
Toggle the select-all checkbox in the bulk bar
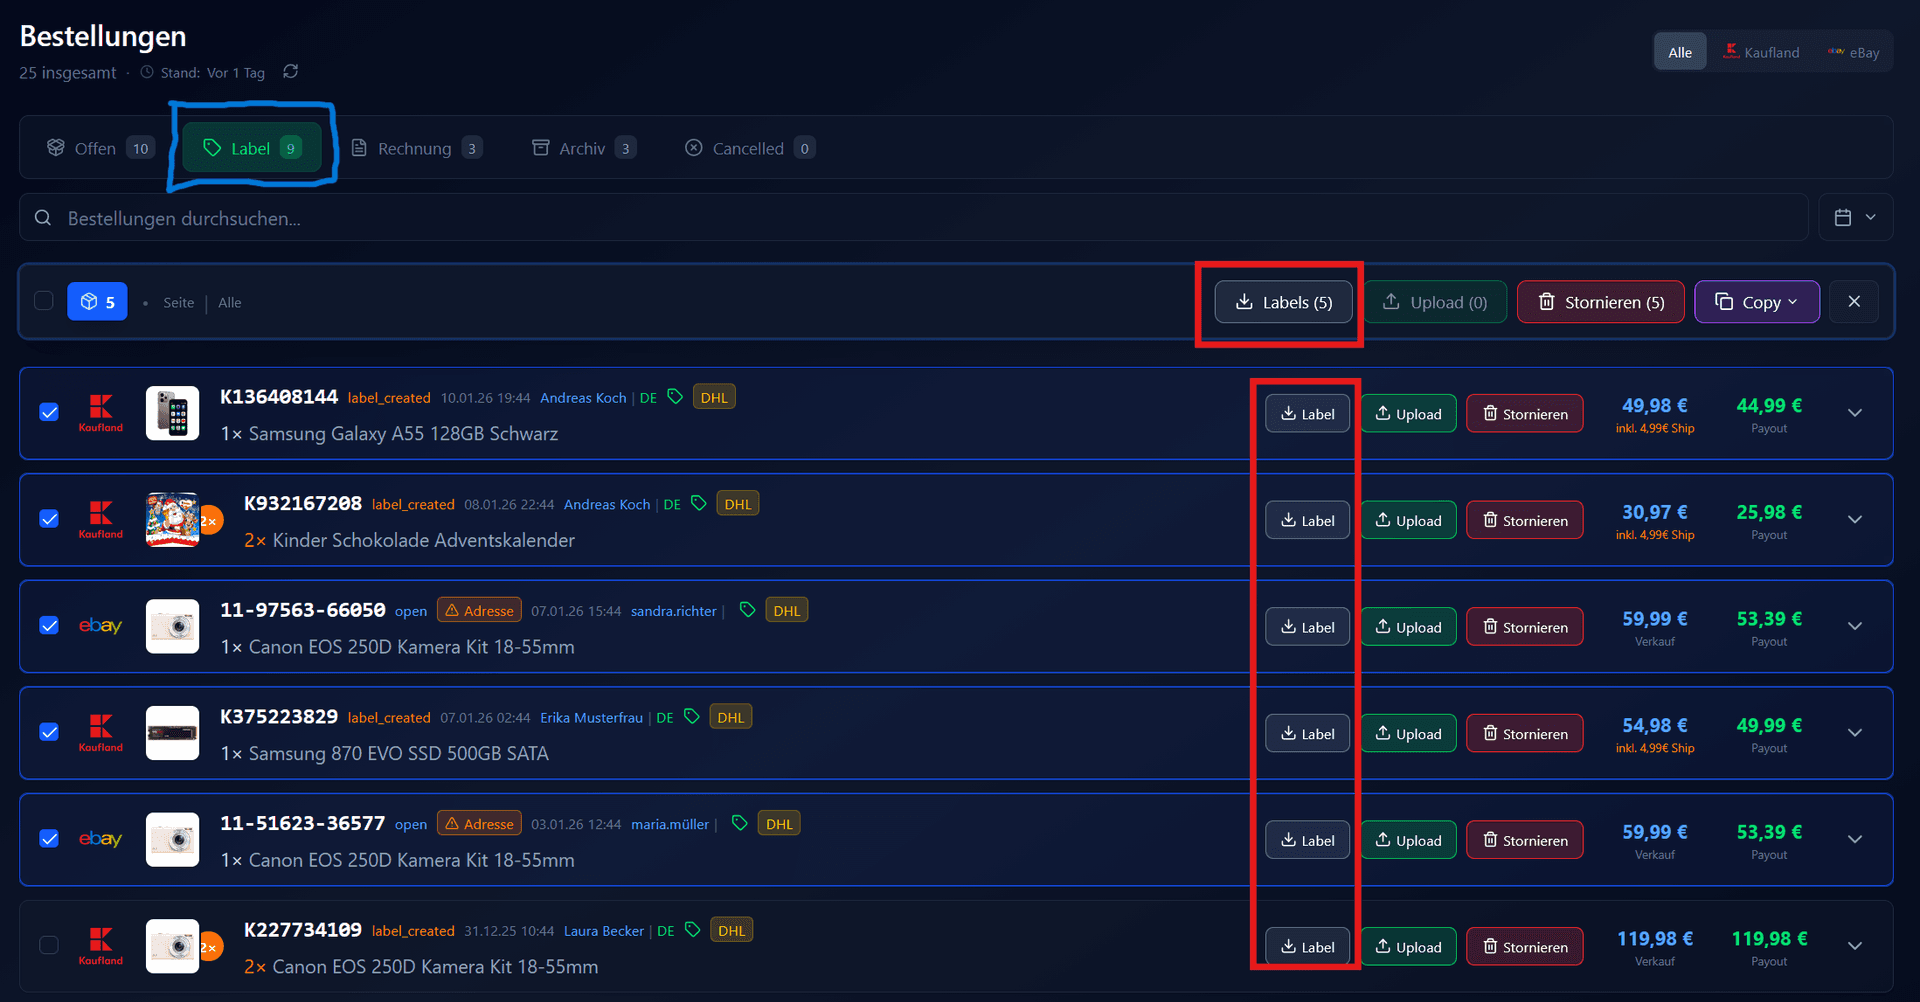(x=44, y=301)
